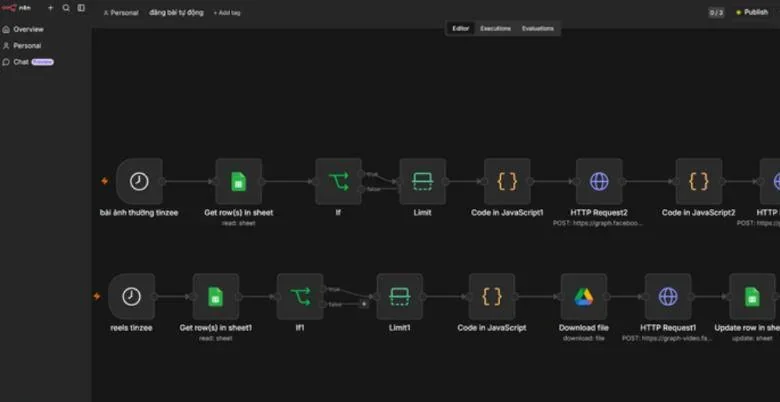Click the "Limit1" label text
Viewport: 780px width, 402px height.
[399, 328]
